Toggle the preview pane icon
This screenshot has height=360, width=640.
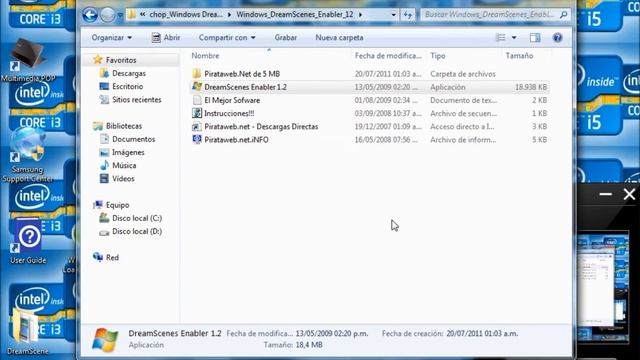coord(535,38)
